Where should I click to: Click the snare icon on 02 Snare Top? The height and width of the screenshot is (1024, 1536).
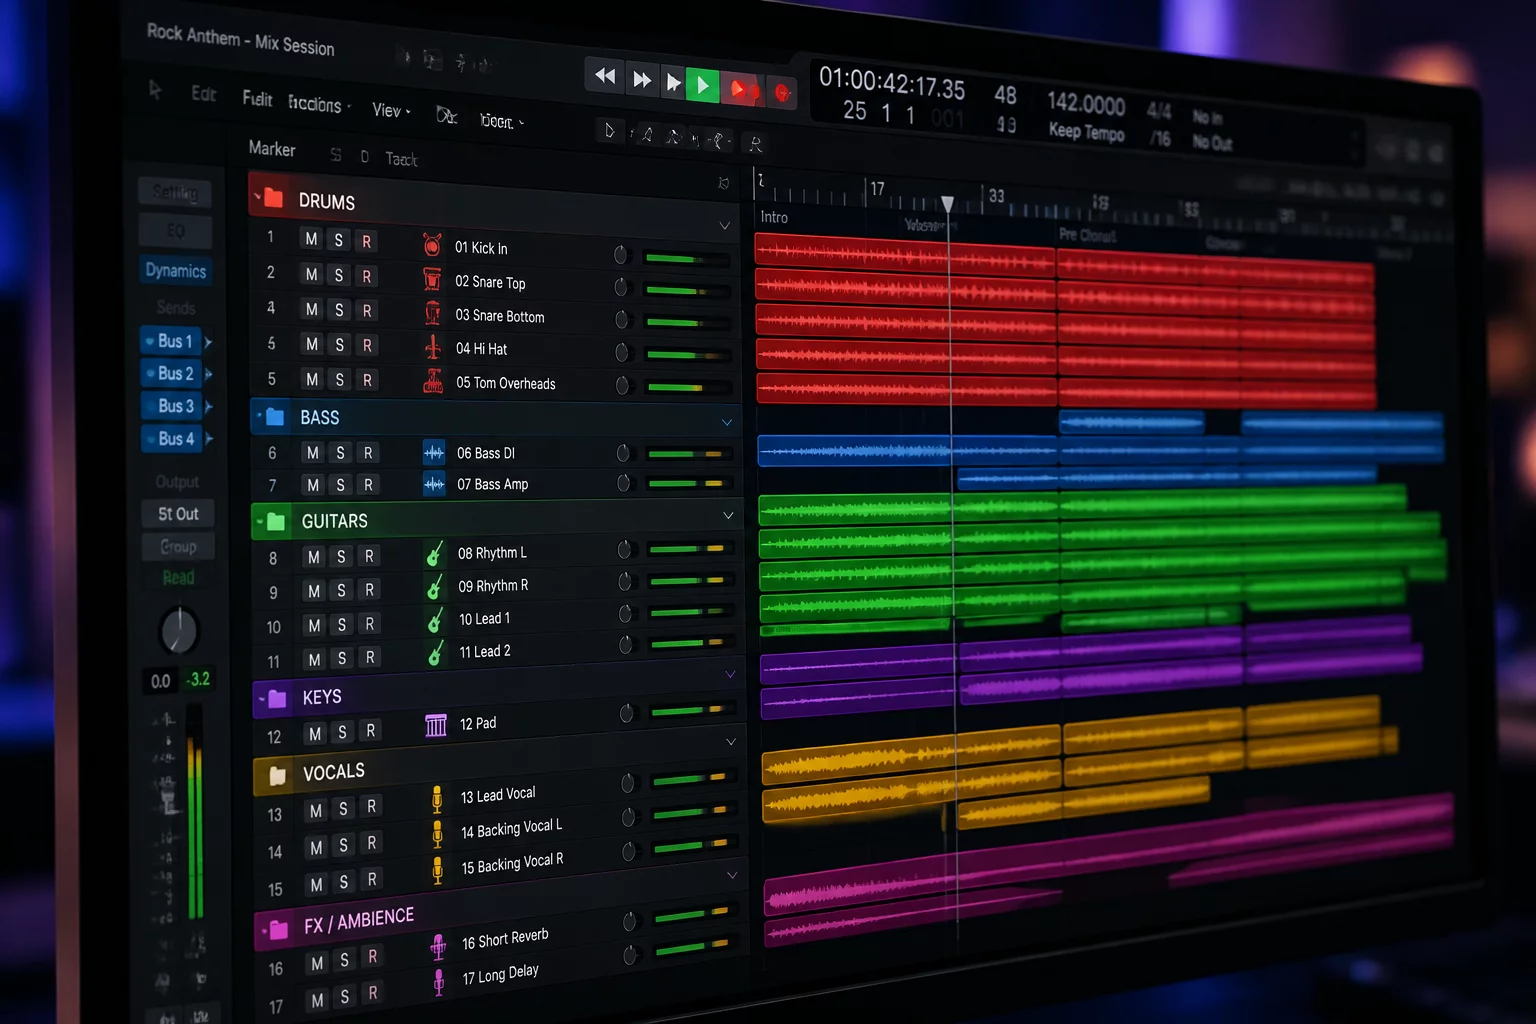pos(432,279)
